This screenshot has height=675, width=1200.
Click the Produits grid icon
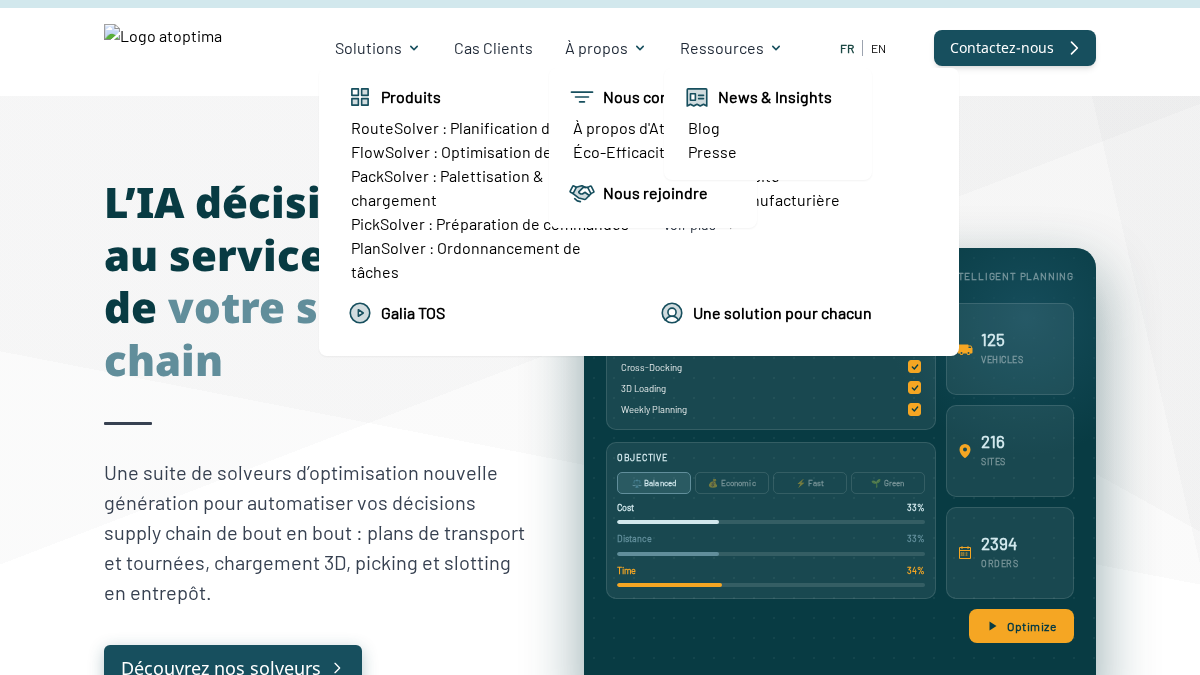(x=360, y=97)
